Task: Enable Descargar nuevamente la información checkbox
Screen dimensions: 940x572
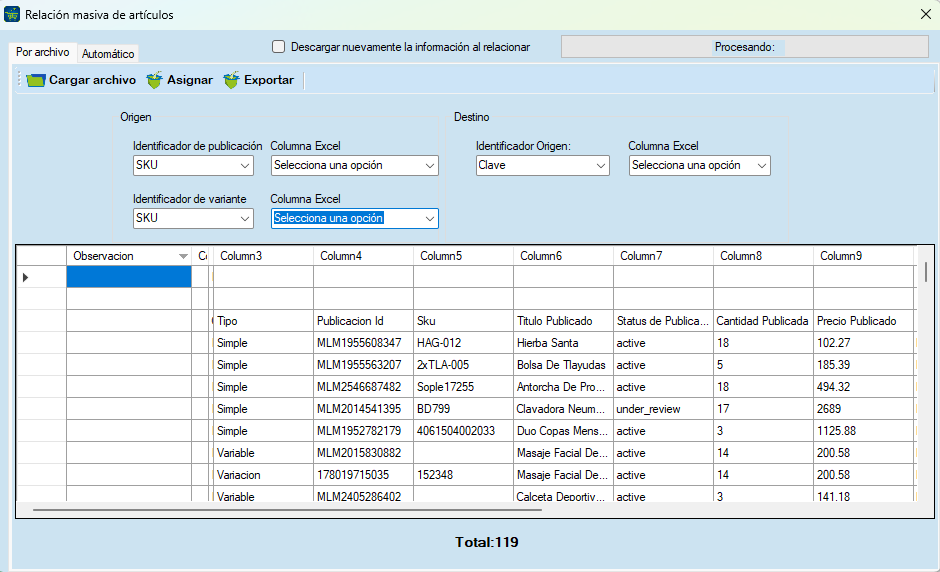Action: [x=279, y=46]
